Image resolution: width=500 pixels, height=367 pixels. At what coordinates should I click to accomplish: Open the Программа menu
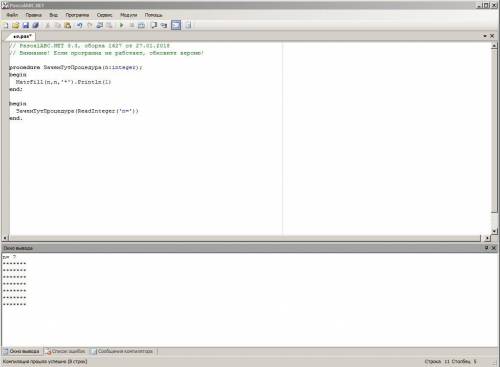pyautogui.click(x=77, y=15)
